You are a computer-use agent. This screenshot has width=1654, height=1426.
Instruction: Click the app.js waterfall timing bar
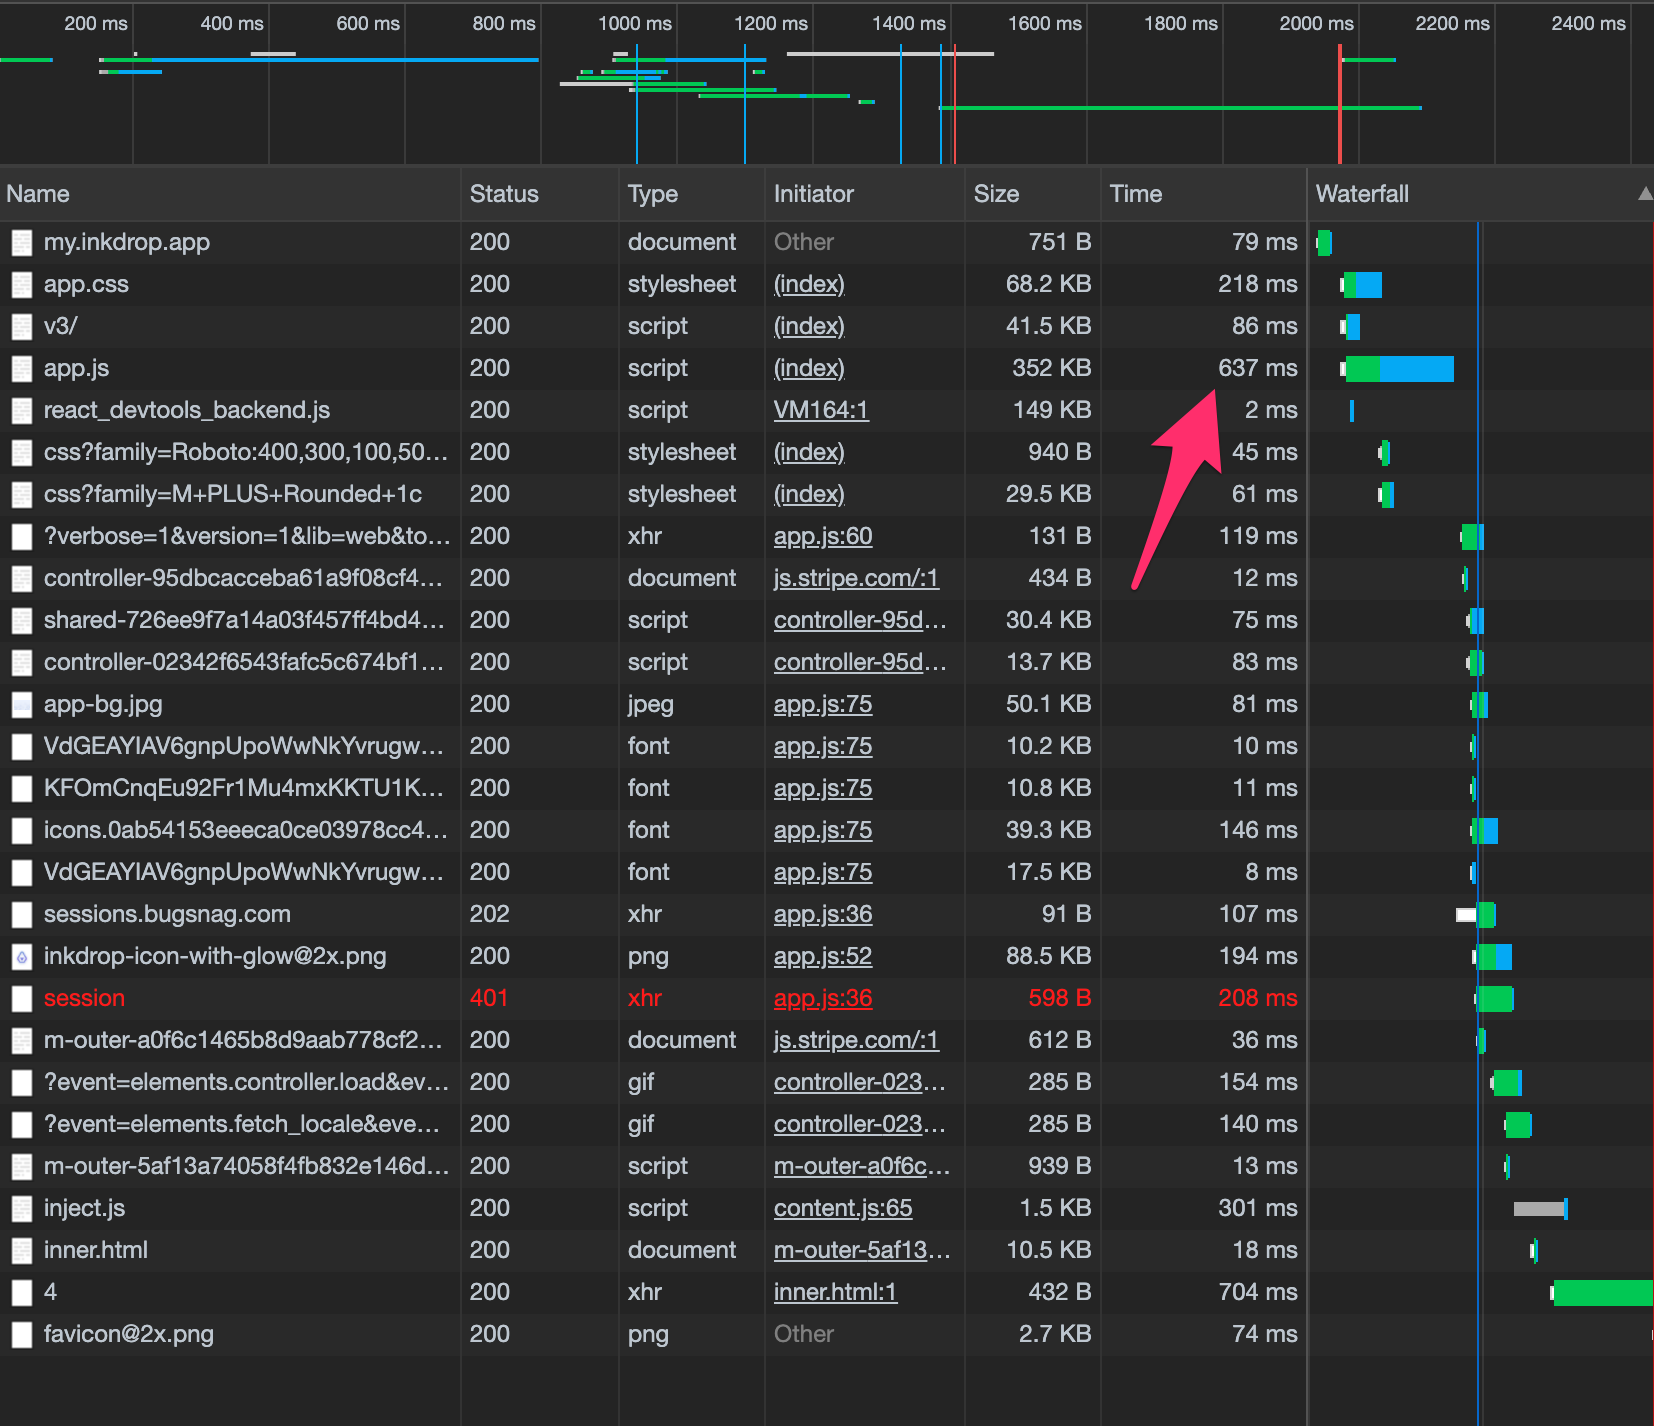[x=1398, y=369]
